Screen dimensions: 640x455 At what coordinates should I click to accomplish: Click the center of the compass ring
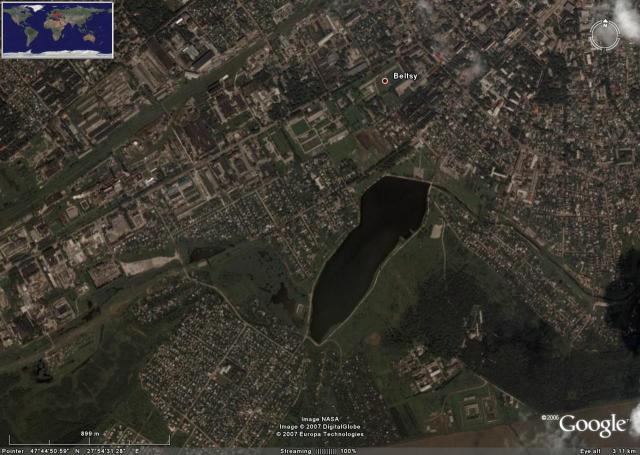point(605,35)
